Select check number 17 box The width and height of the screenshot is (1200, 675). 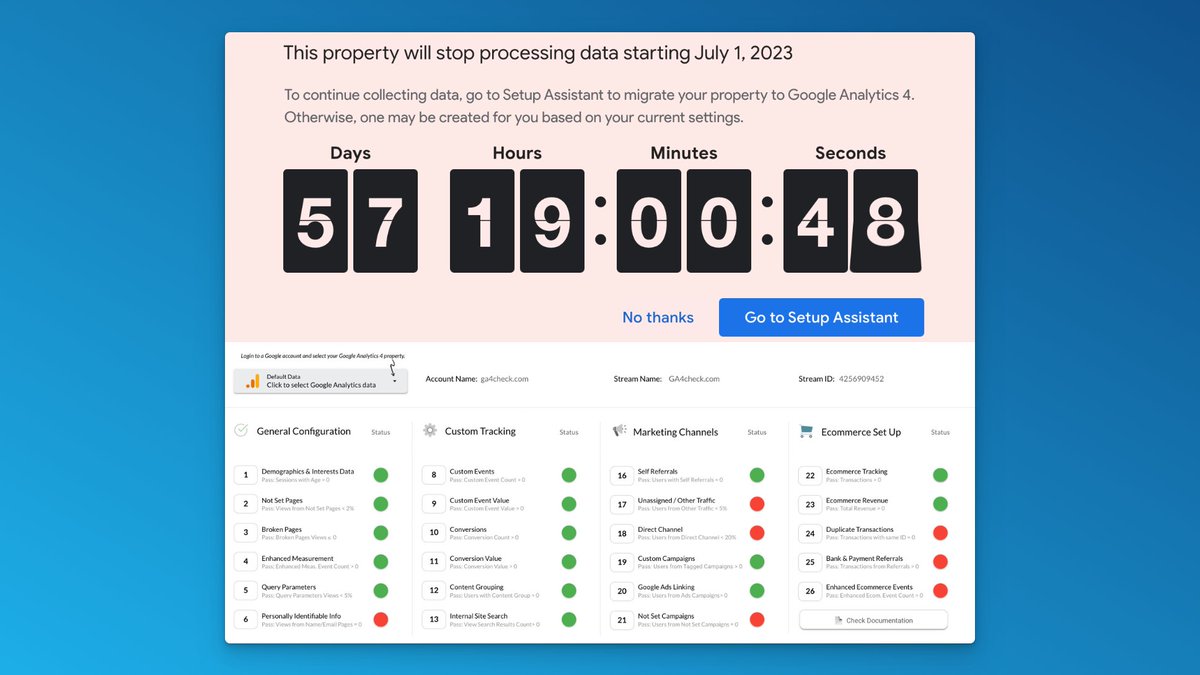coord(621,504)
